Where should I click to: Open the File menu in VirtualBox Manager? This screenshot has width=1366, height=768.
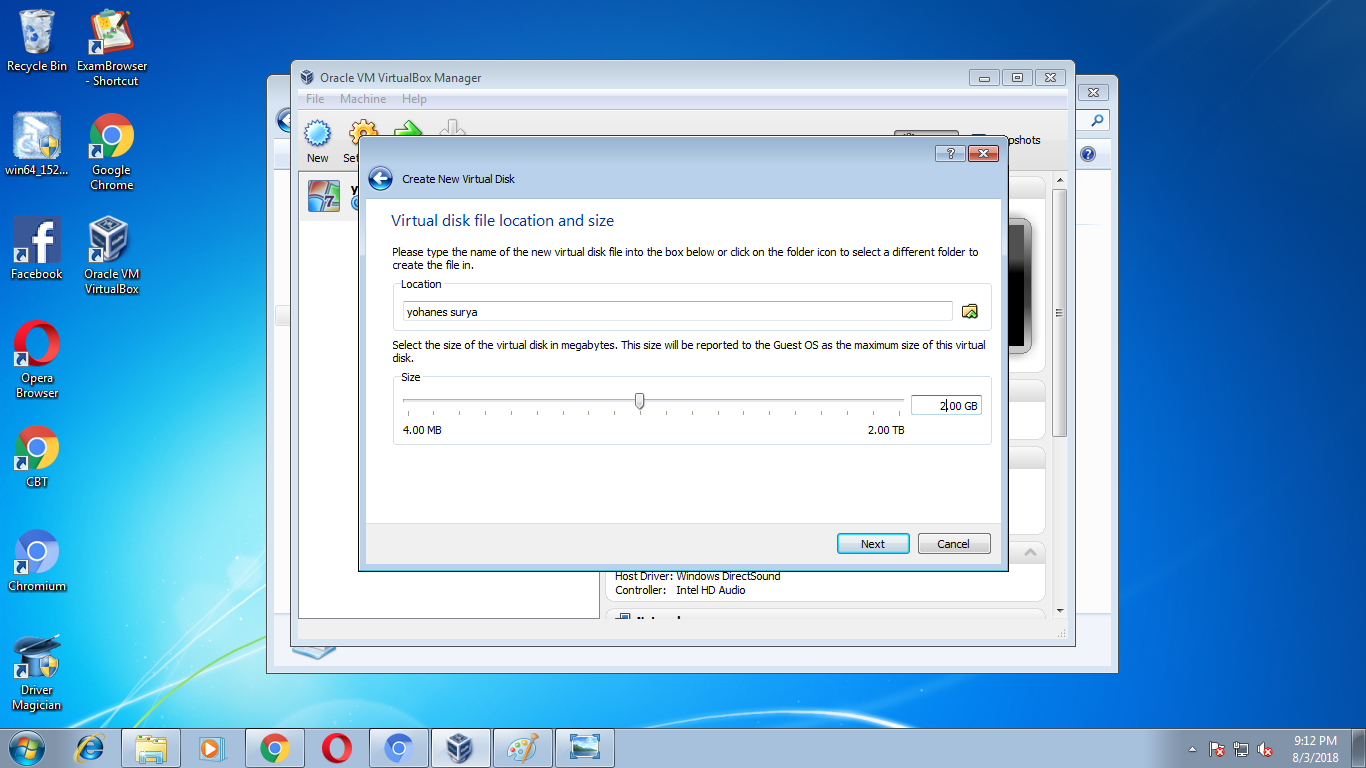click(315, 99)
